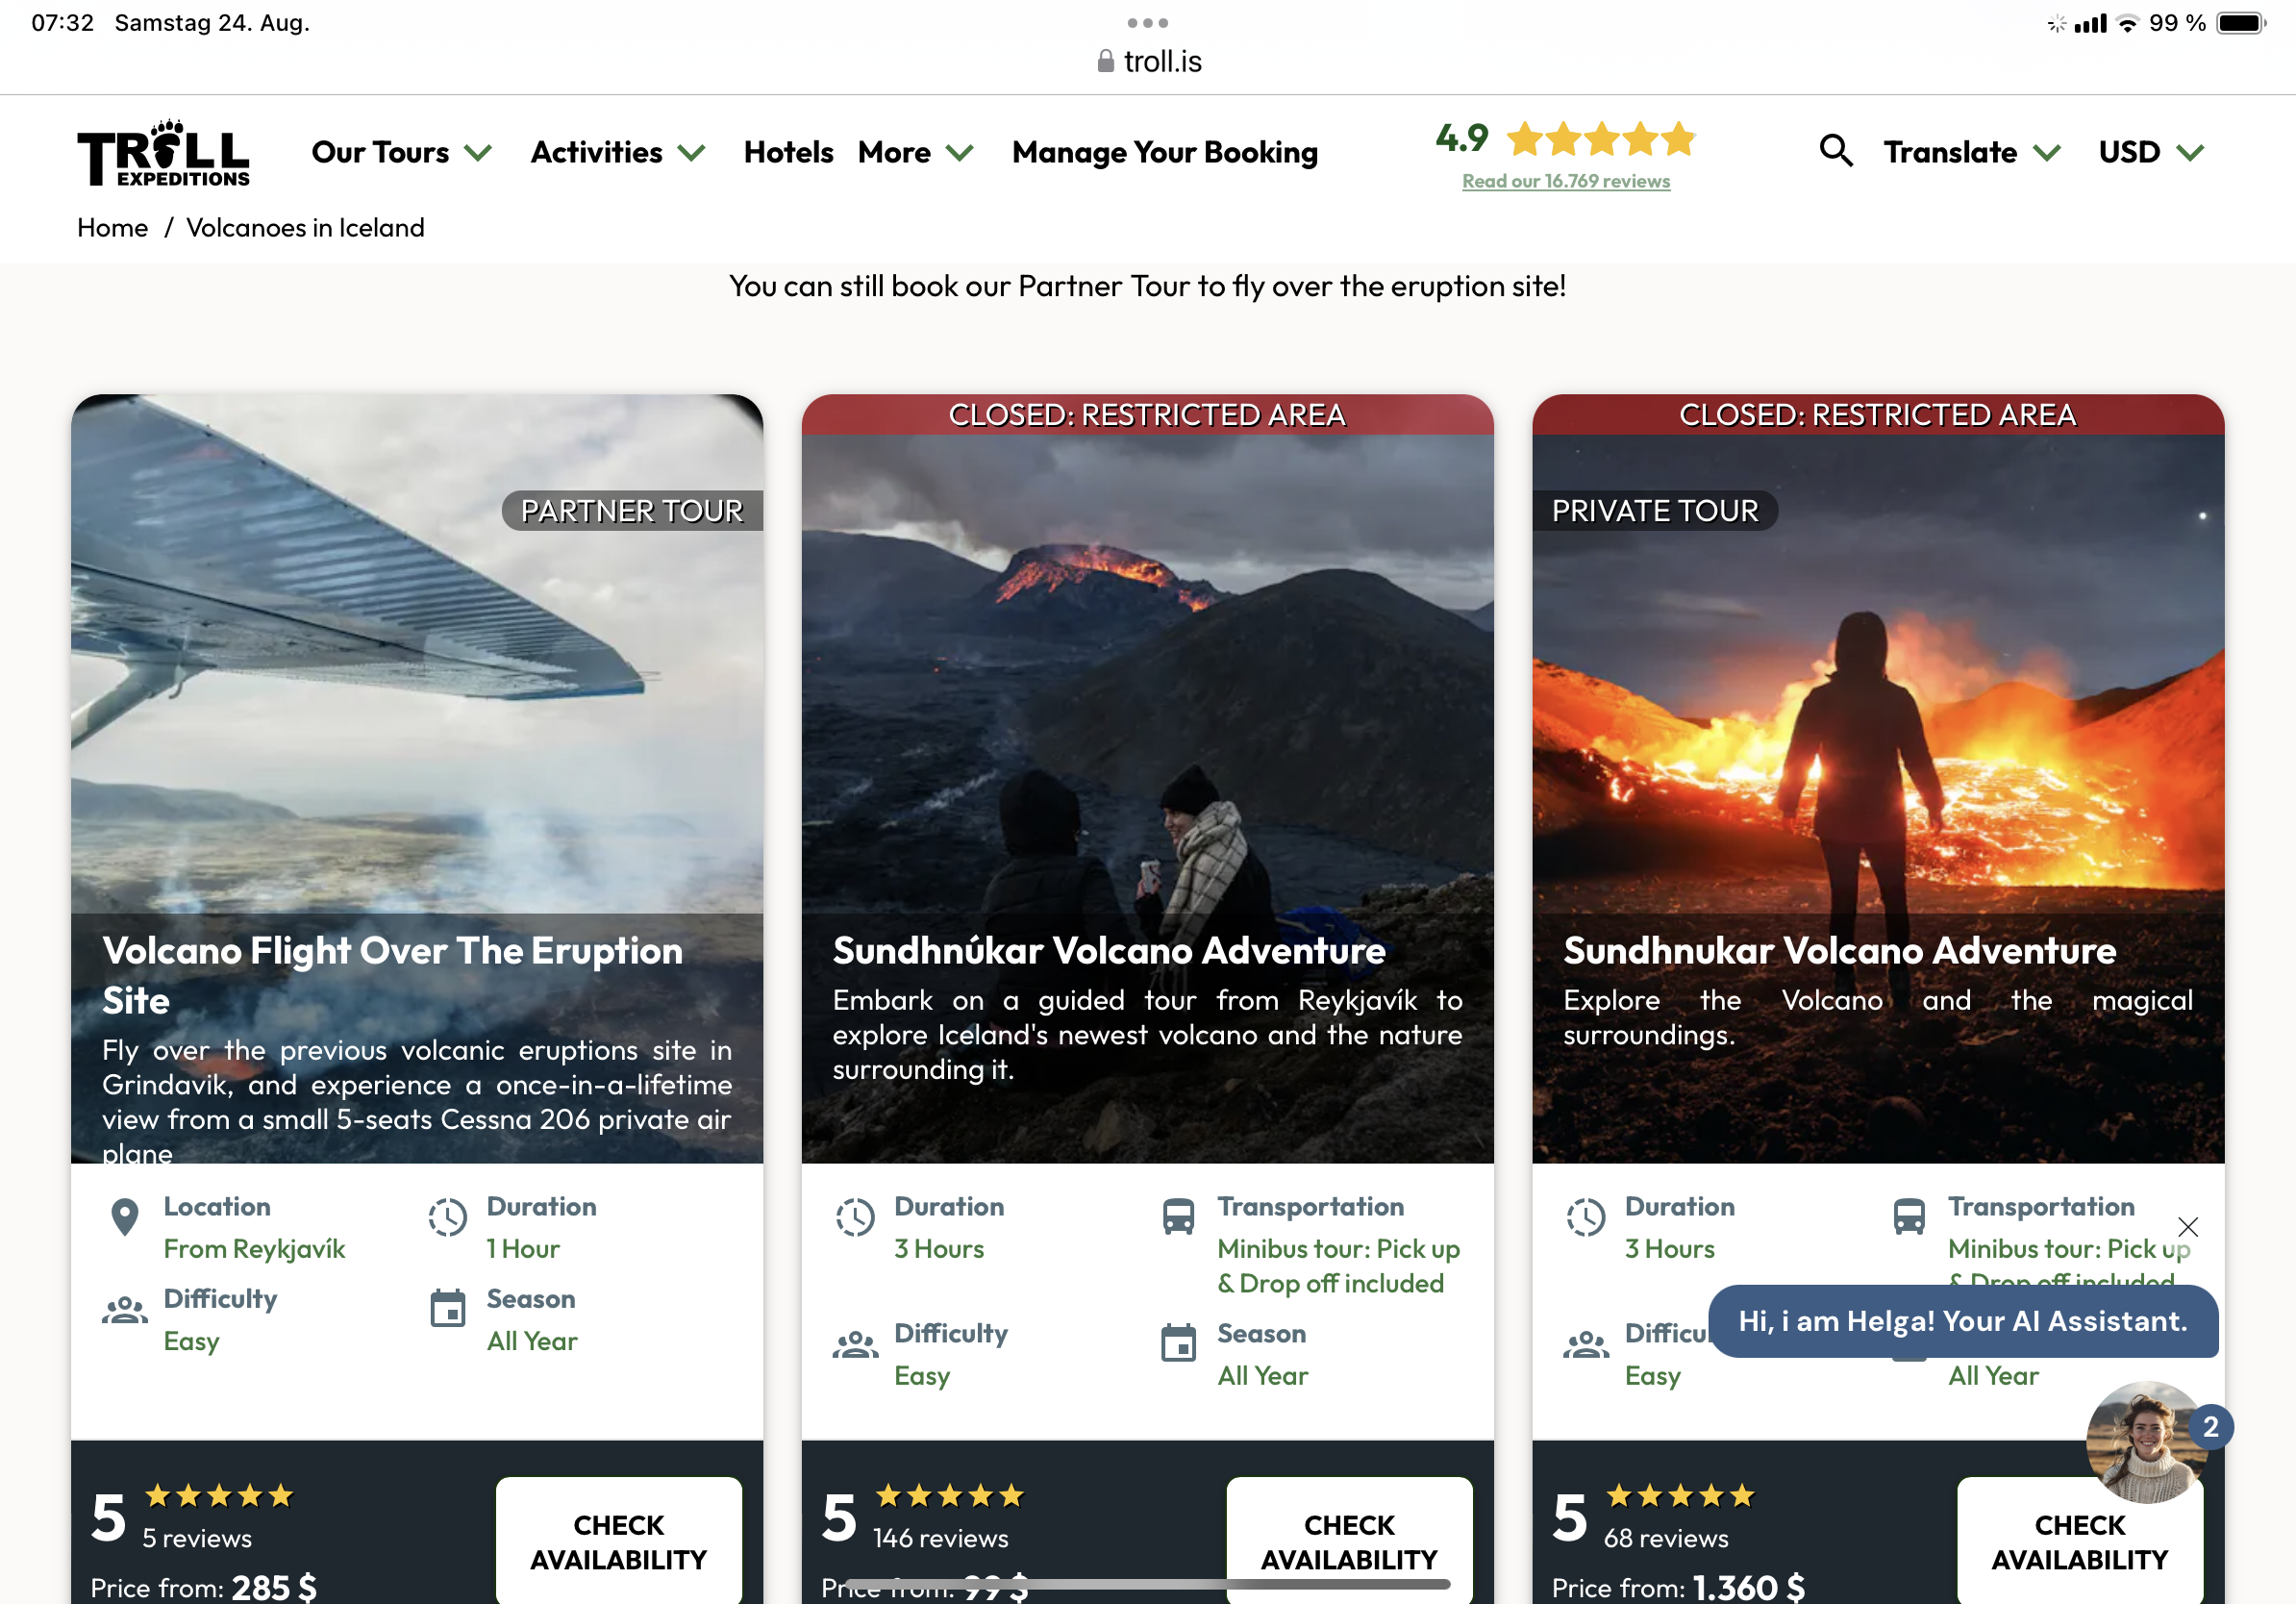Open Manage Your Booking page
The height and width of the screenshot is (1604, 2296).
click(1165, 152)
